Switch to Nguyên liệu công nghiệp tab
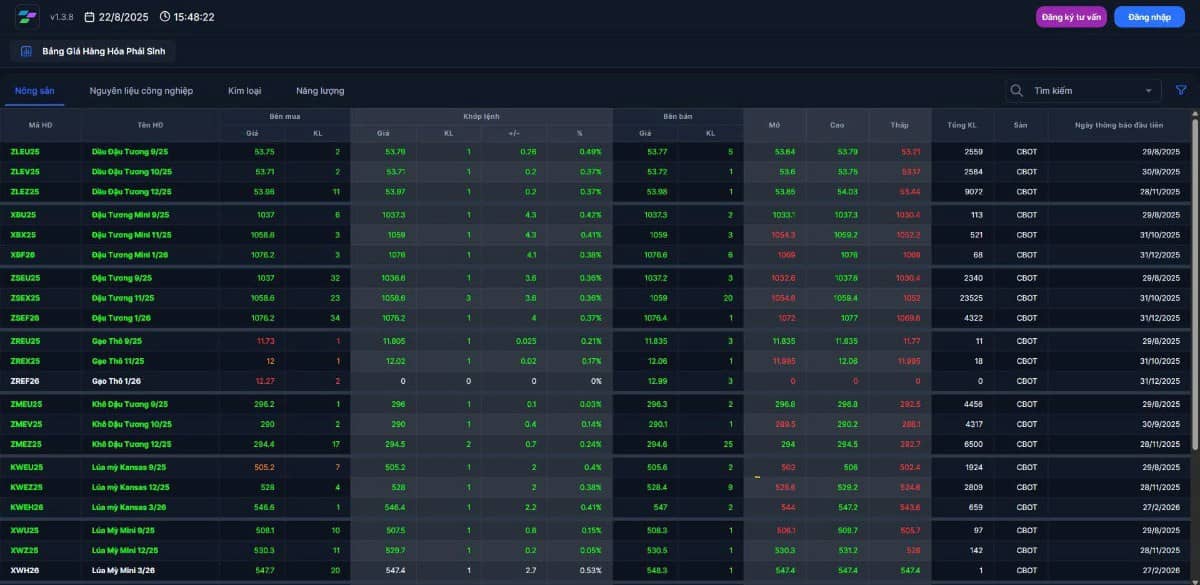Viewport: 1200px width, 585px height. click(x=141, y=91)
